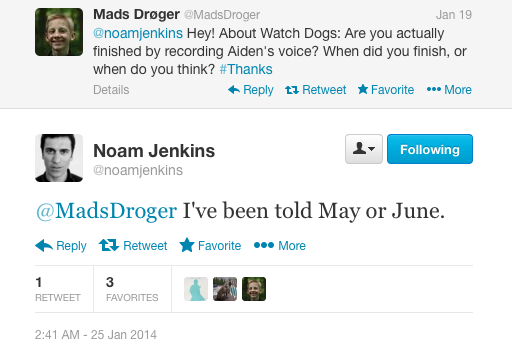View Noam Jenkins' black-and-white profile photo
The height and width of the screenshot is (360, 512).
pyautogui.click(x=59, y=158)
